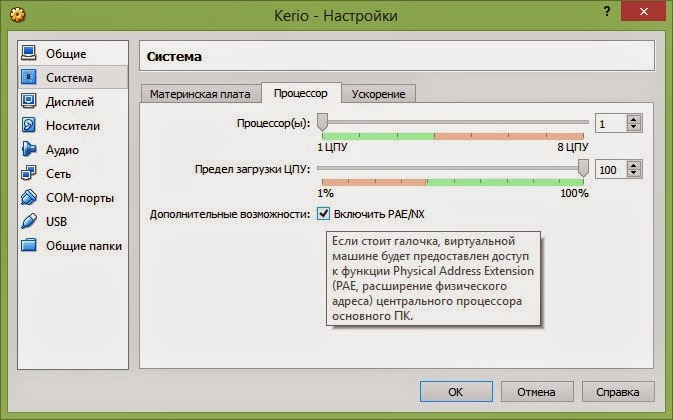The height and width of the screenshot is (420, 673).
Task: Open help via Справка button
Action: pyautogui.click(x=618, y=391)
